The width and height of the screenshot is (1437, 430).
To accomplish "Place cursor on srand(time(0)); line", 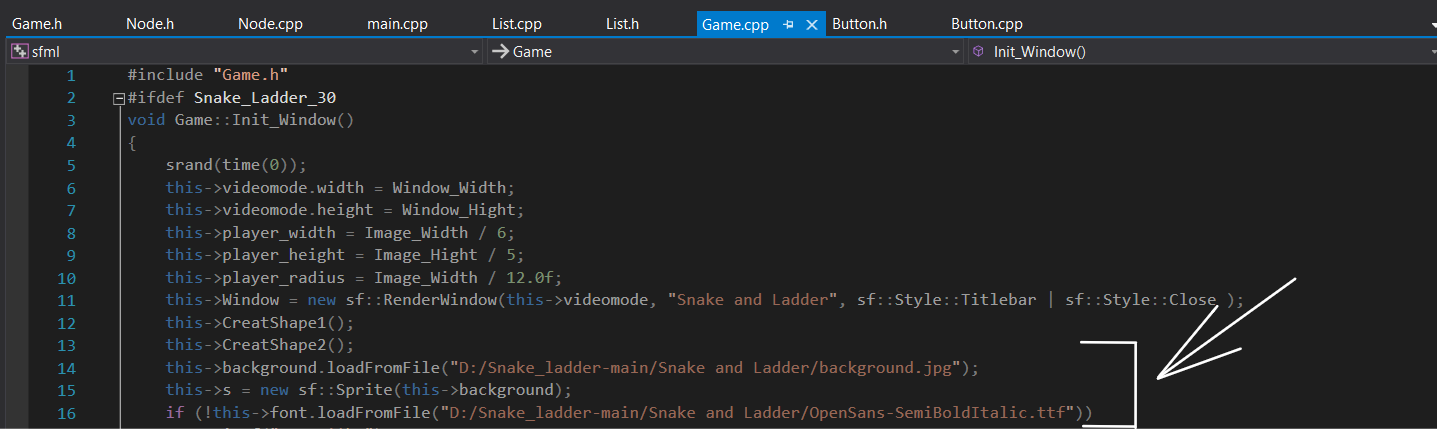I will 236,165.
